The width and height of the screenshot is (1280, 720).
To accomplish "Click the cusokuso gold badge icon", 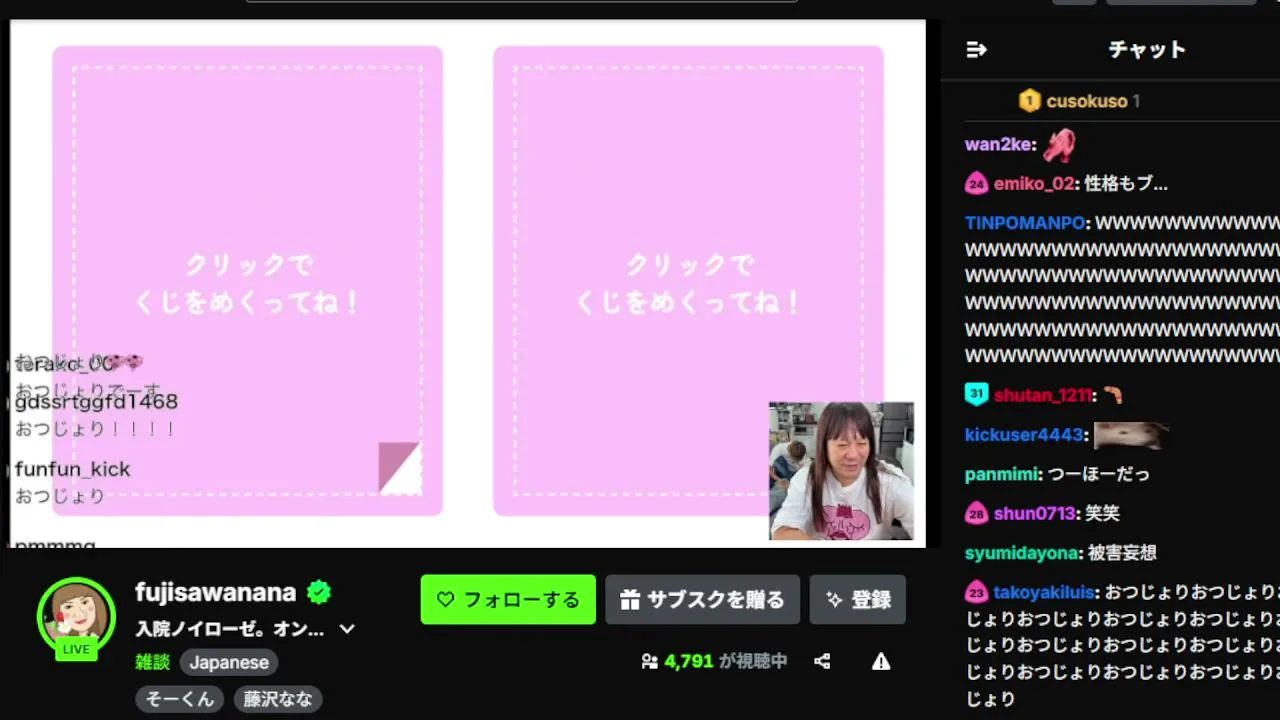I will point(1030,101).
